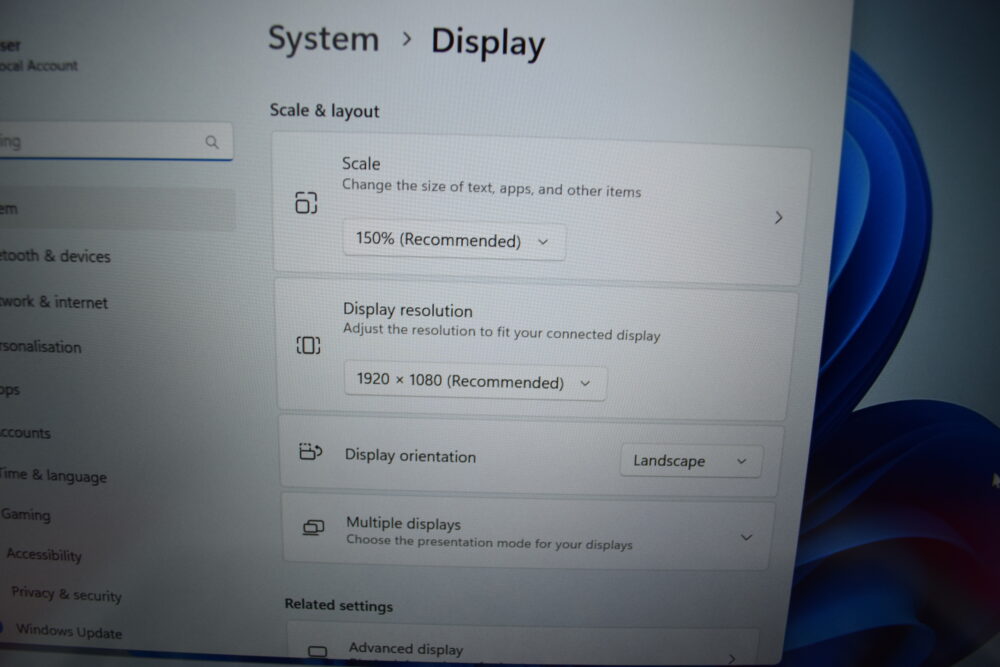Open Scale details with right chevron
This screenshot has width=1000, height=667.
tap(778, 217)
